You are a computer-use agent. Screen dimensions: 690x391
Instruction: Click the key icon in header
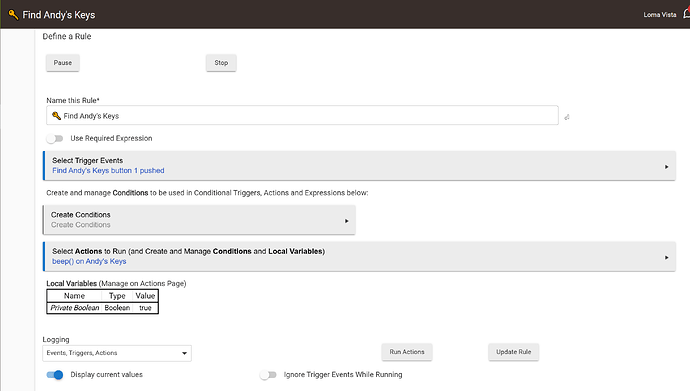pos(13,15)
